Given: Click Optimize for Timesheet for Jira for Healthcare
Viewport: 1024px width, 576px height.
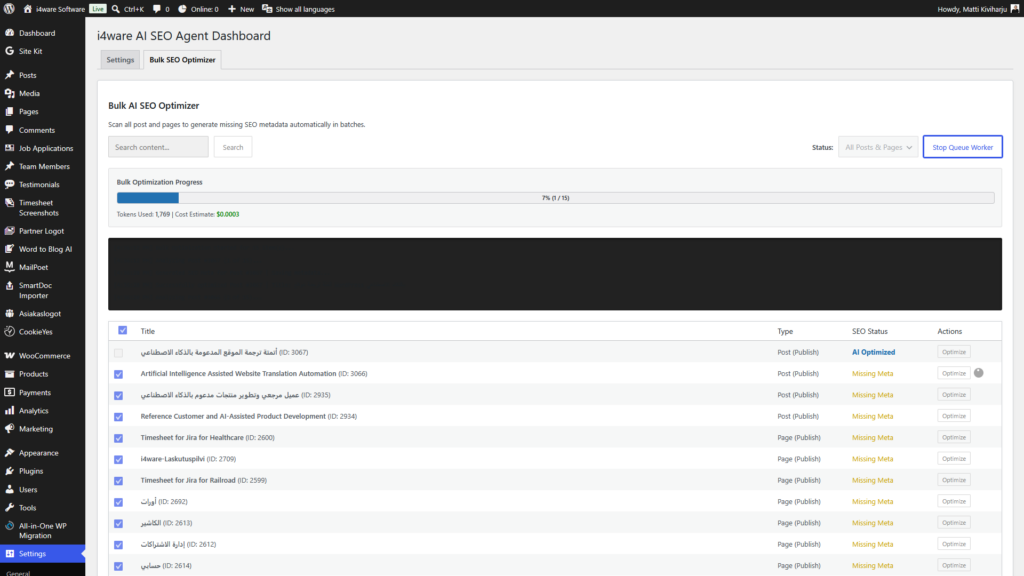Looking at the screenshot, I should 953,438.
